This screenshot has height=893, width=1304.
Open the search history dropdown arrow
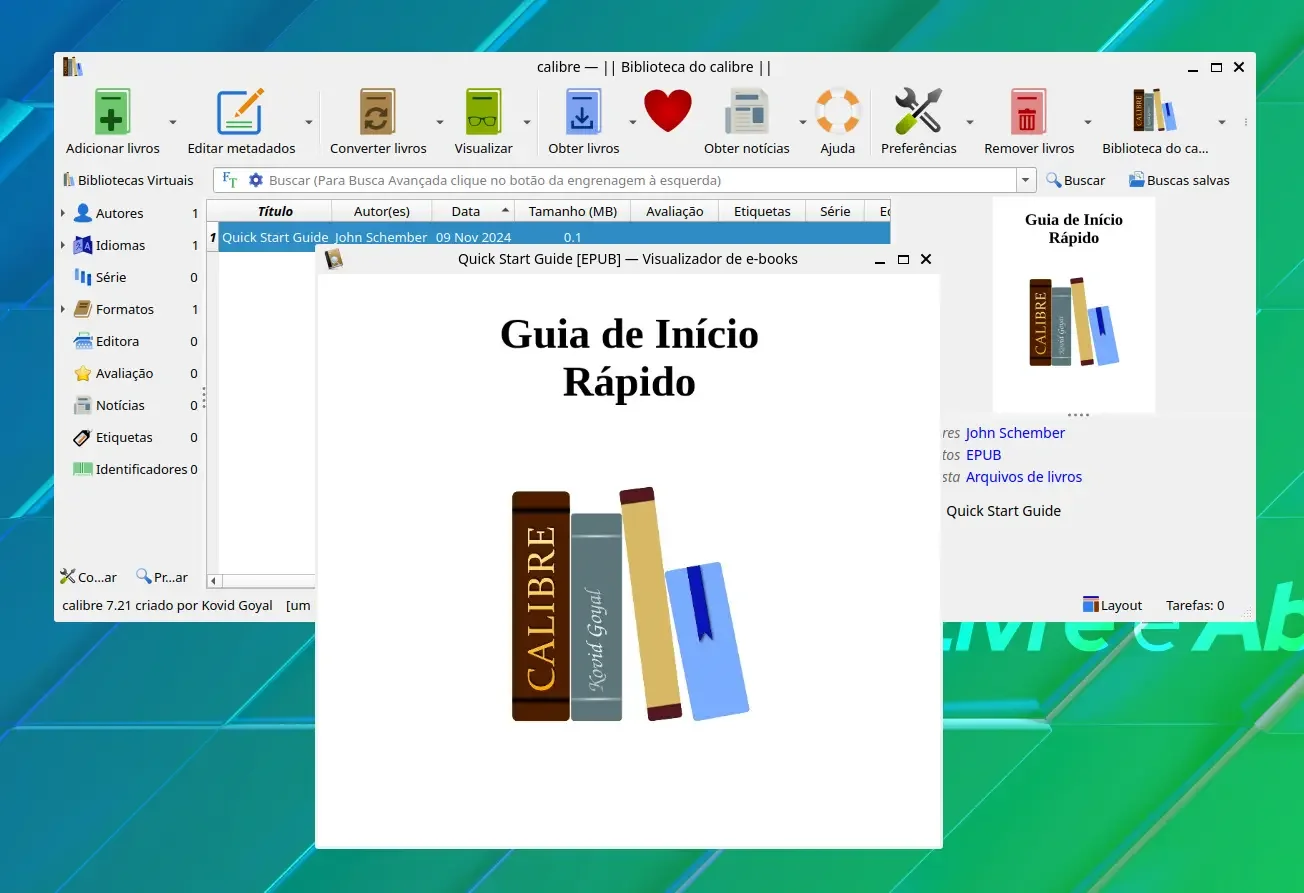tap(1026, 180)
